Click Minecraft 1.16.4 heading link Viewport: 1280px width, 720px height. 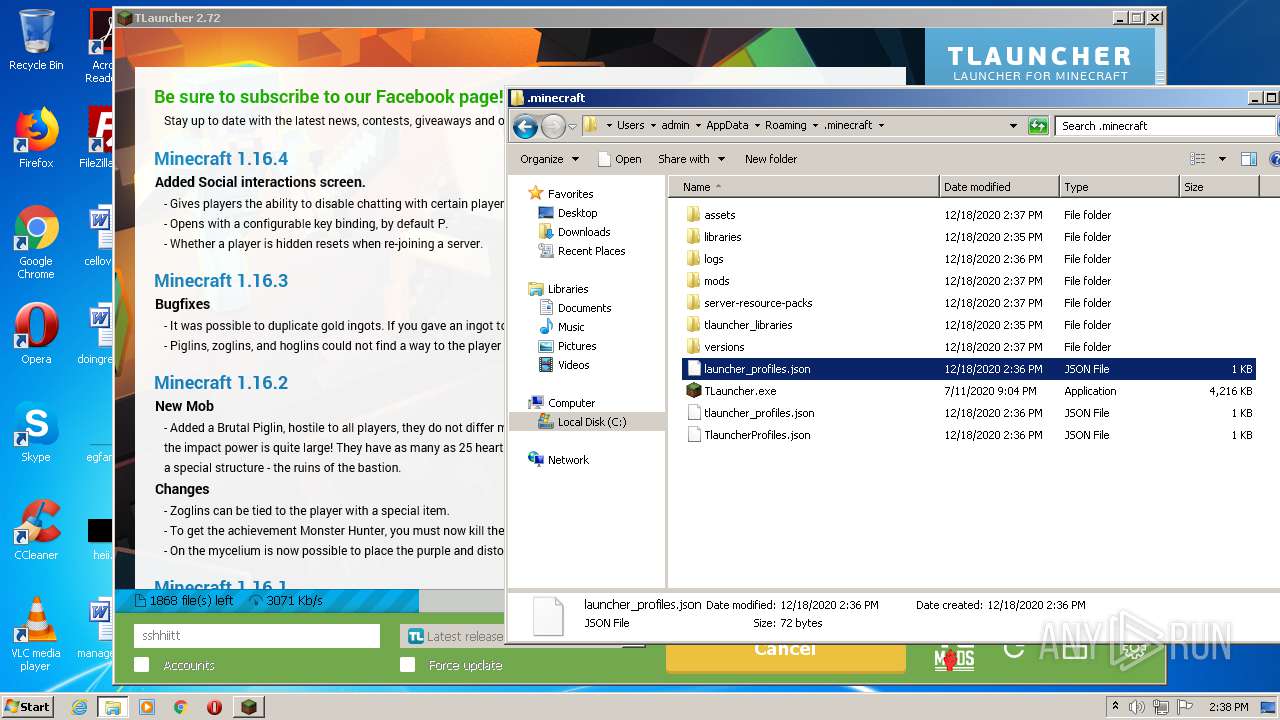pyautogui.click(x=221, y=159)
